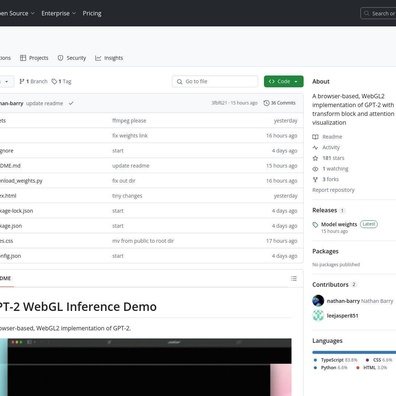Screen dimensions: 396x396
Task: Click the Security shield icon
Action: point(60,58)
